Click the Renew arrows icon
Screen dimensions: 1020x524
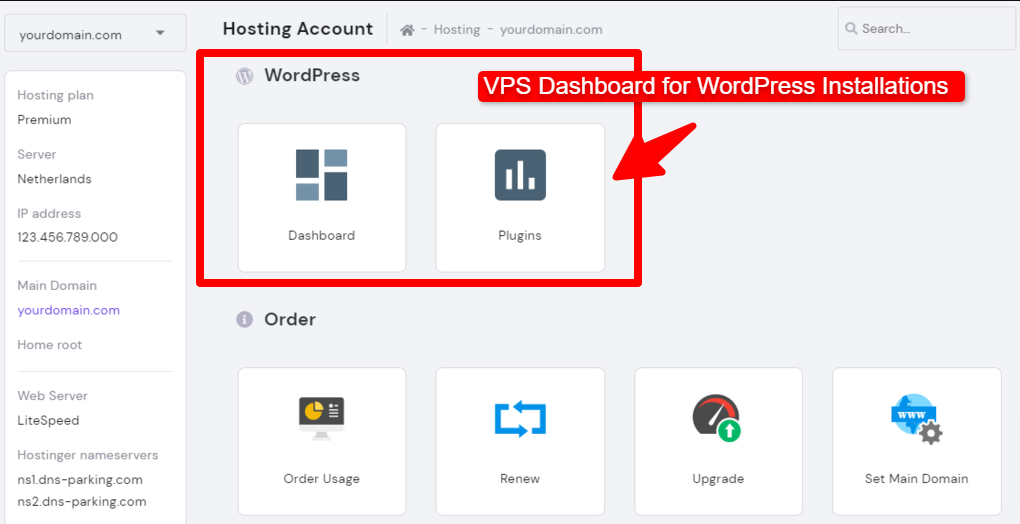click(x=520, y=418)
